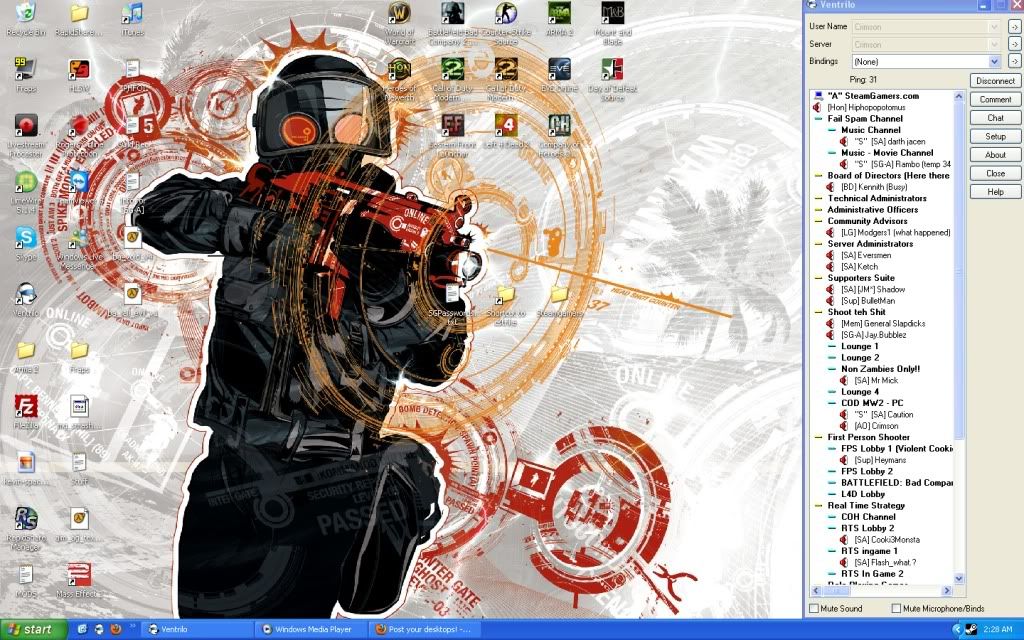Open Ventrilo Setup

pos(995,136)
